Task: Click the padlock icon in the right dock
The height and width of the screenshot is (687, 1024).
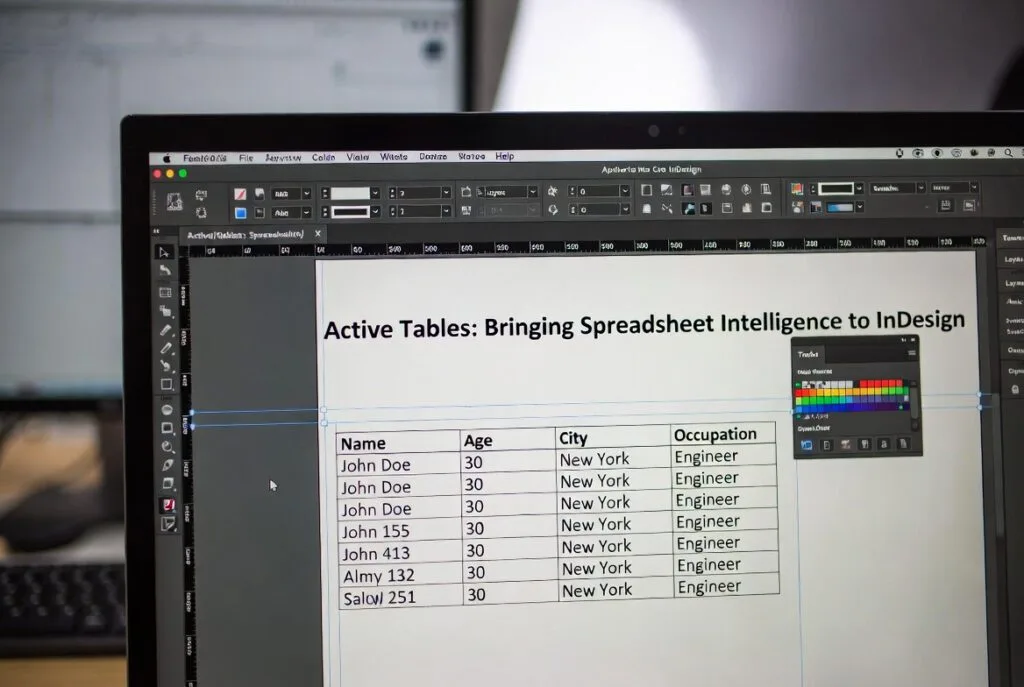Action: (1015, 389)
